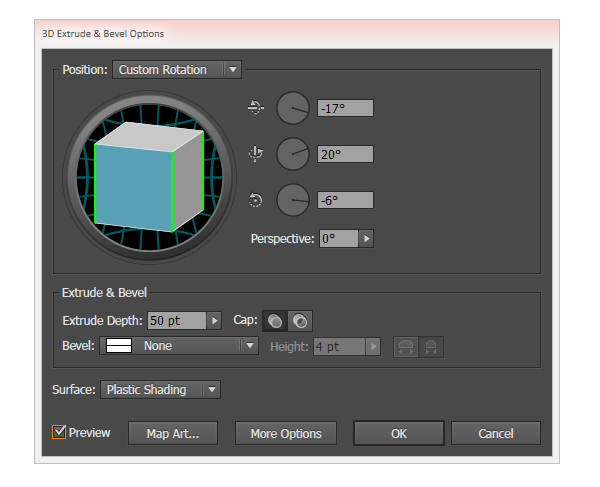
Task: Uncheck the Preview checkbox
Action: [x=59, y=433]
